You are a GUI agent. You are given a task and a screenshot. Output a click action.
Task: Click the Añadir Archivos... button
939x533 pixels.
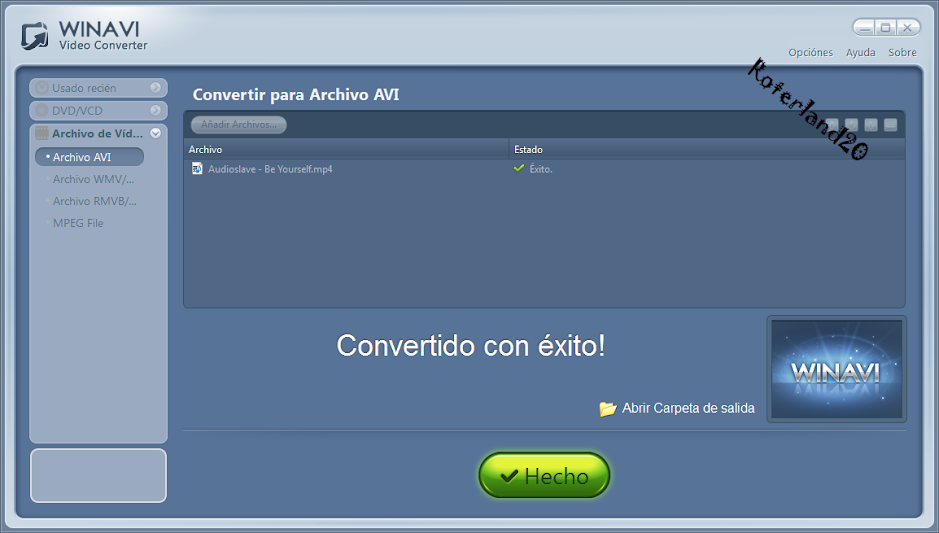click(238, 125)
